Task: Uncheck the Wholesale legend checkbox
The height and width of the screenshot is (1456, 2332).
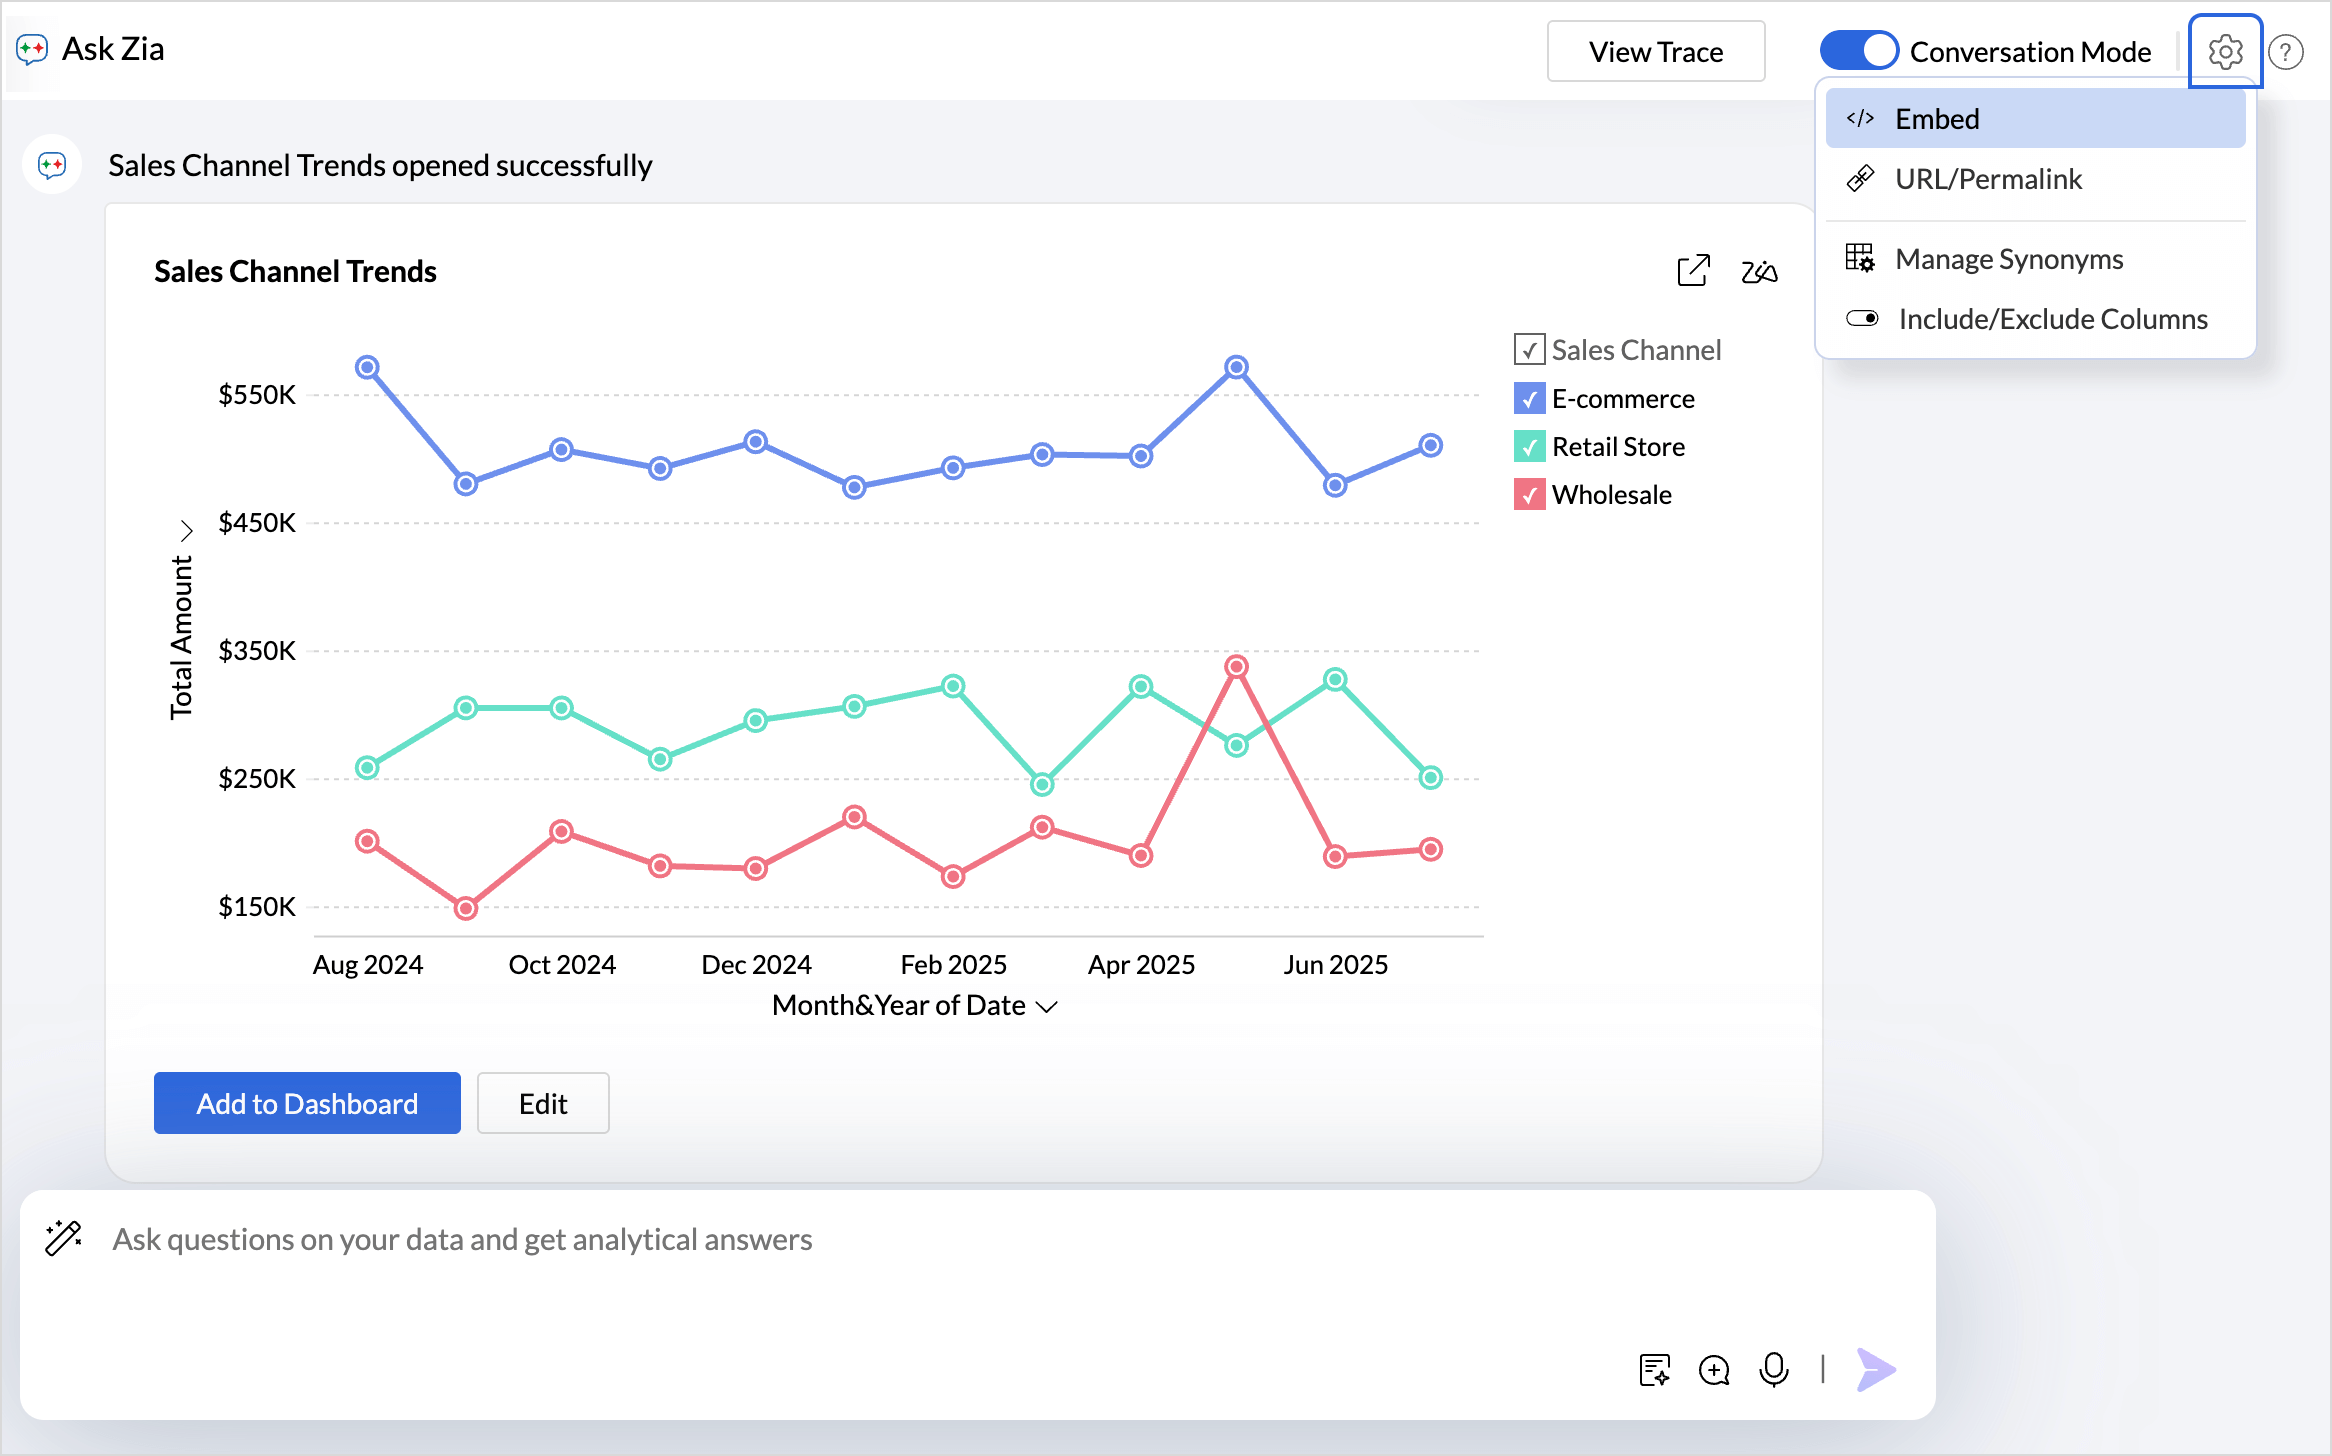Action: 1529,495
